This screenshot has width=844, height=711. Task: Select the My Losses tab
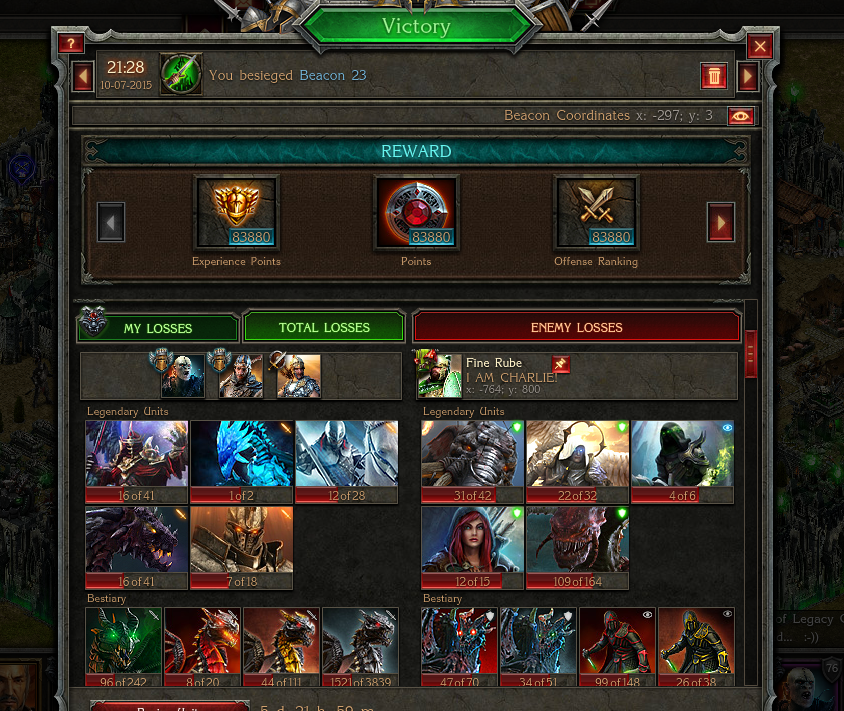click(158, 328)
